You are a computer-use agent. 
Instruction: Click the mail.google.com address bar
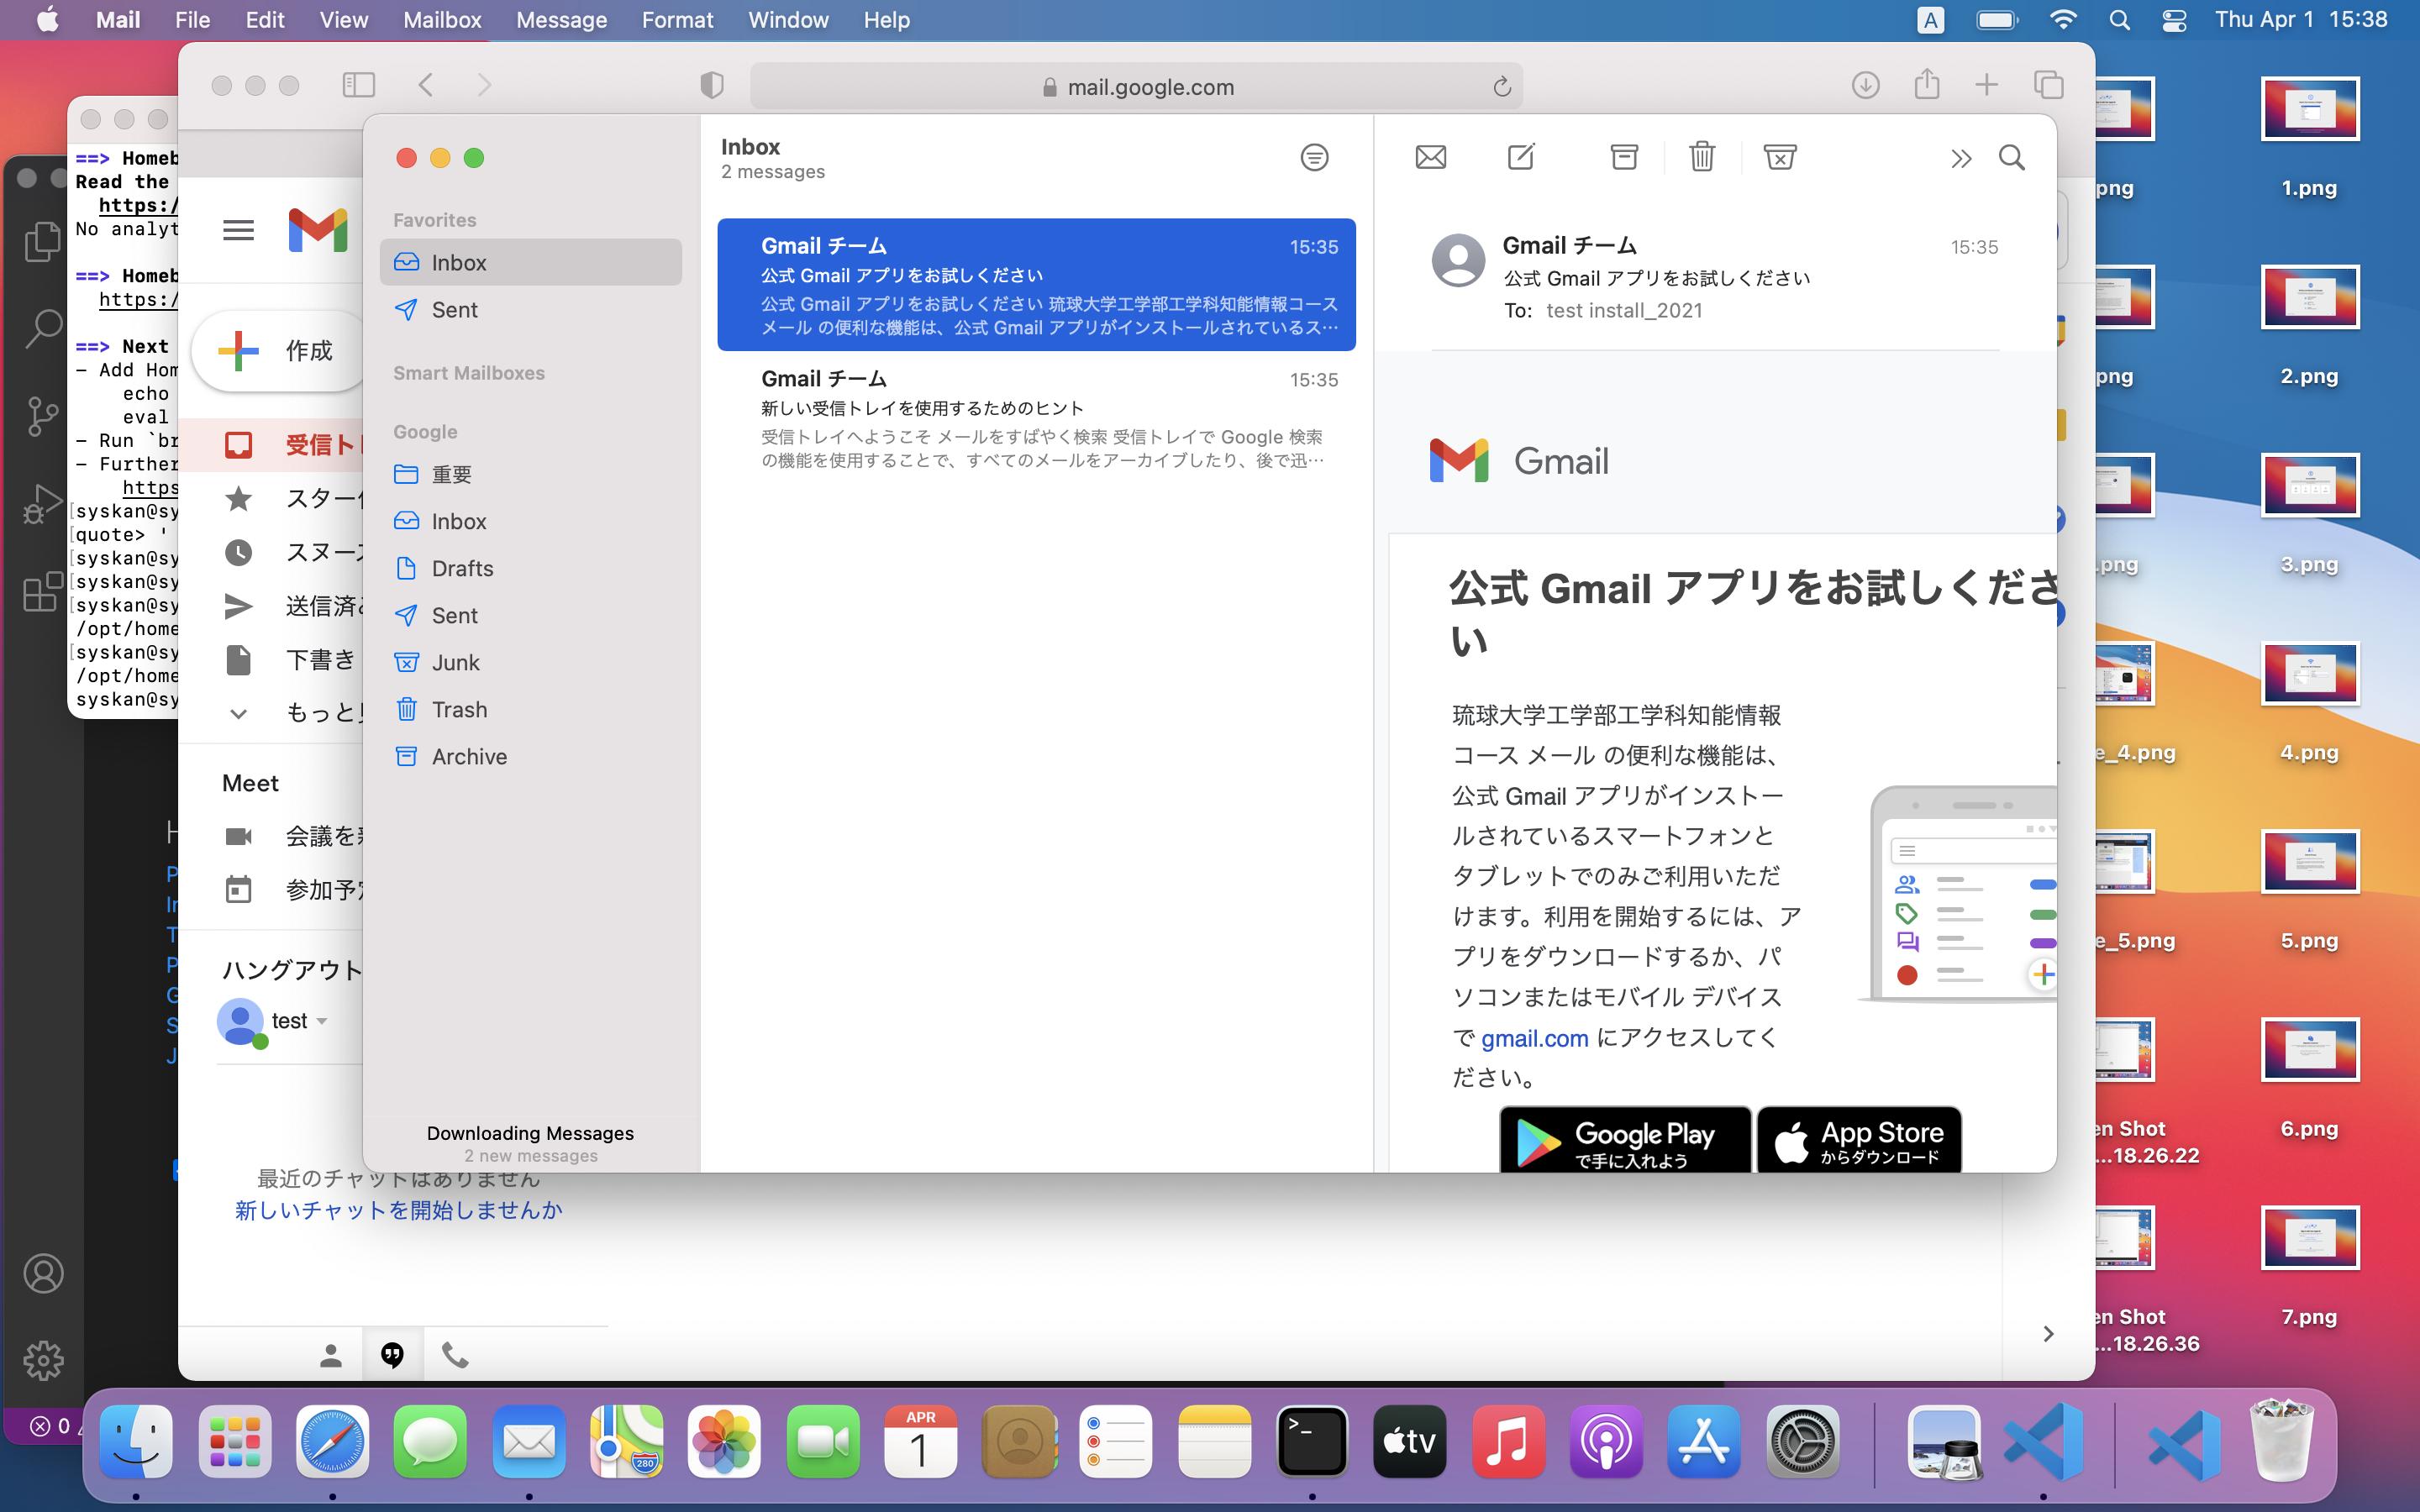click(1136, 86)
